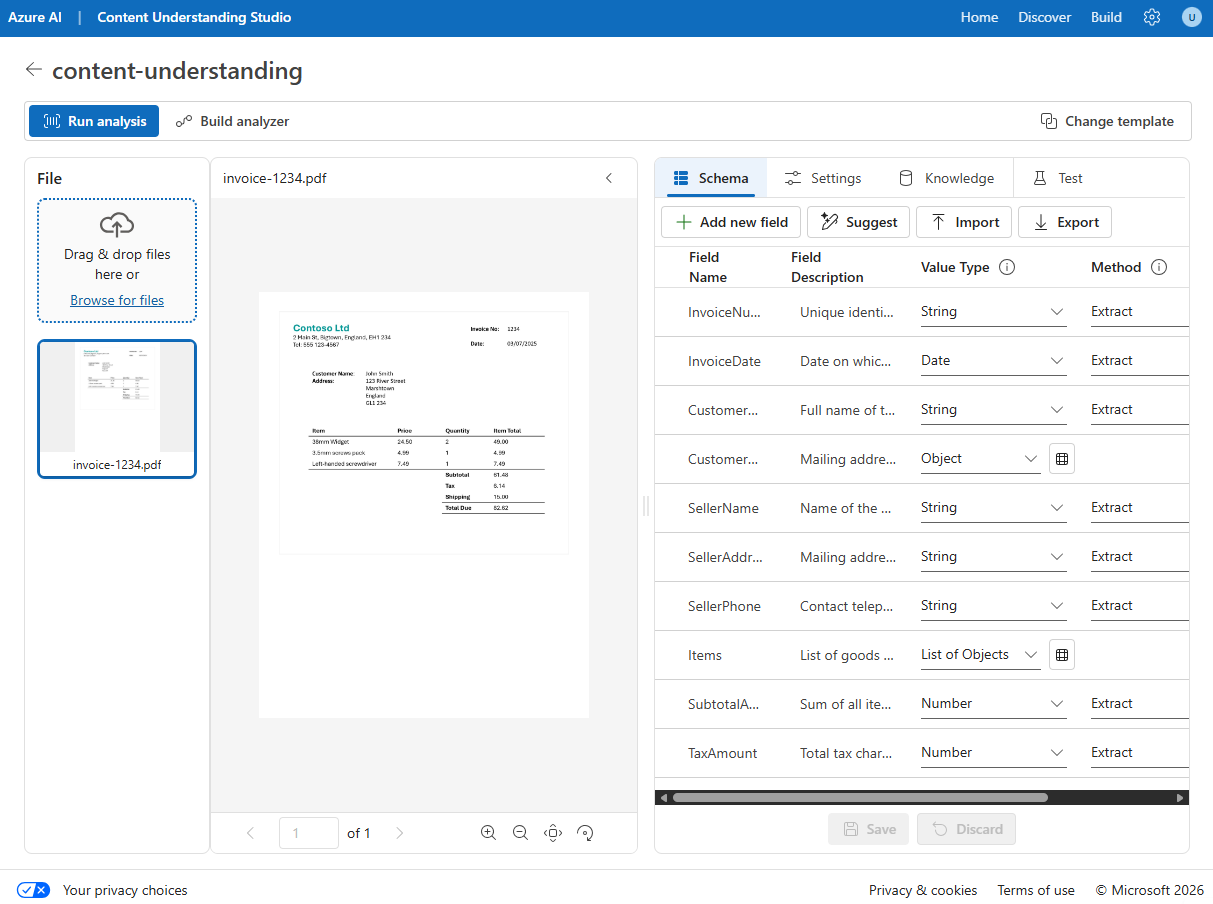The width and height of the screenshot is (1213, 904).
Task: Rotate the invoice page
Action: (585, 832)
